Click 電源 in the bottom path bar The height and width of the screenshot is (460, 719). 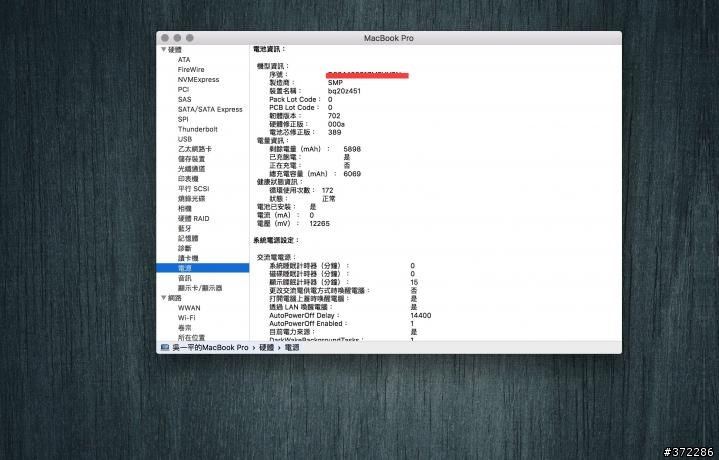click(292, 348)
